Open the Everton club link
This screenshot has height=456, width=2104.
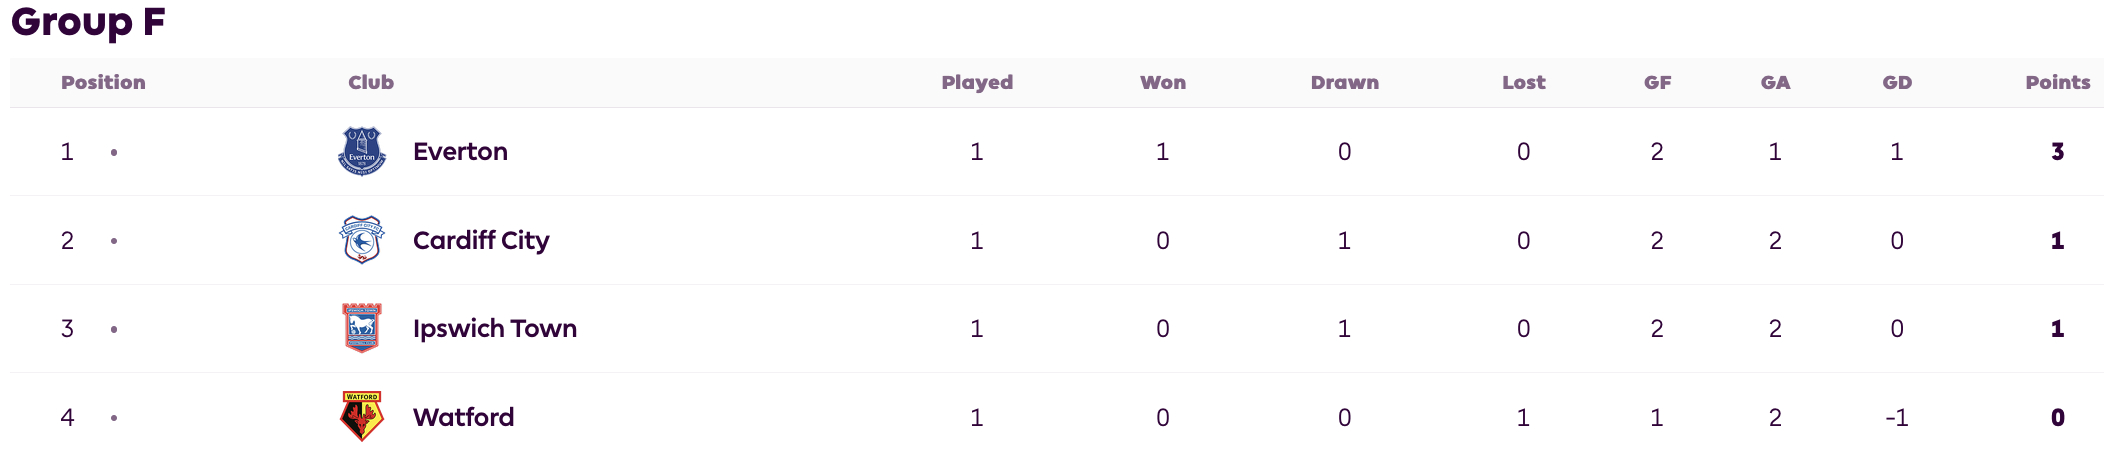[460, 151]
